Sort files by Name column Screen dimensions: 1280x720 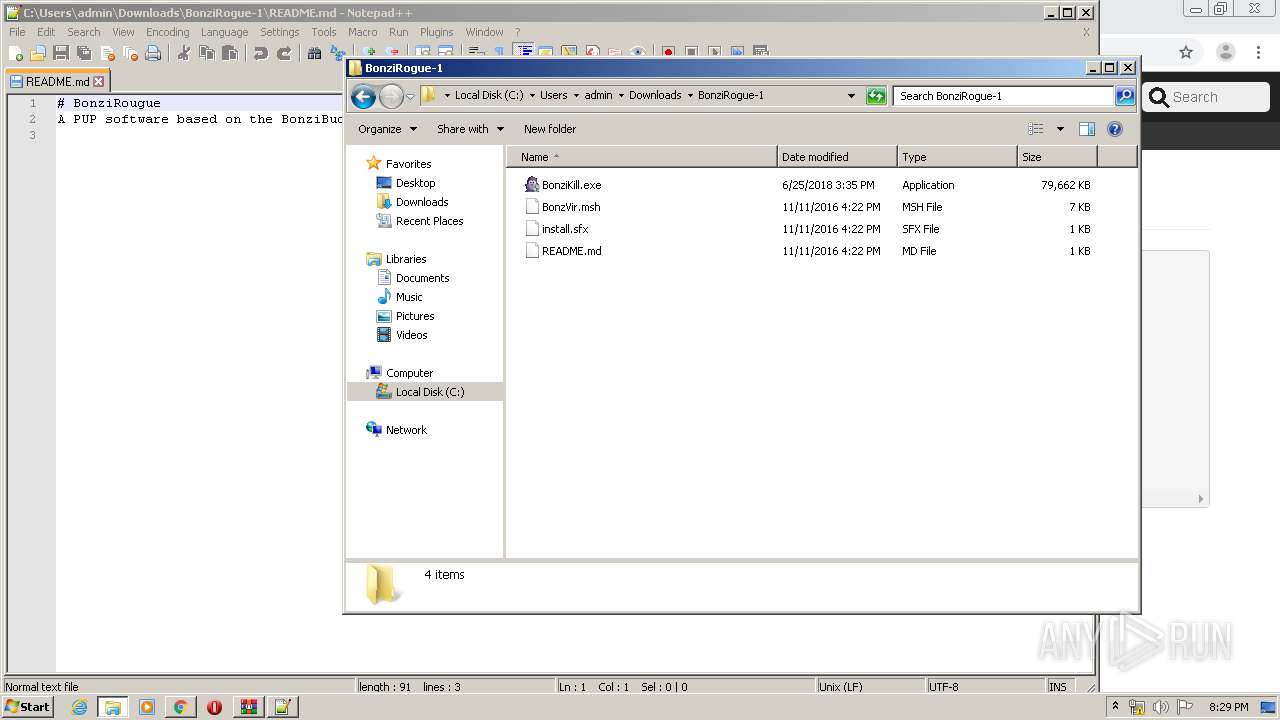pyautogui.click(x=641, y=157)
